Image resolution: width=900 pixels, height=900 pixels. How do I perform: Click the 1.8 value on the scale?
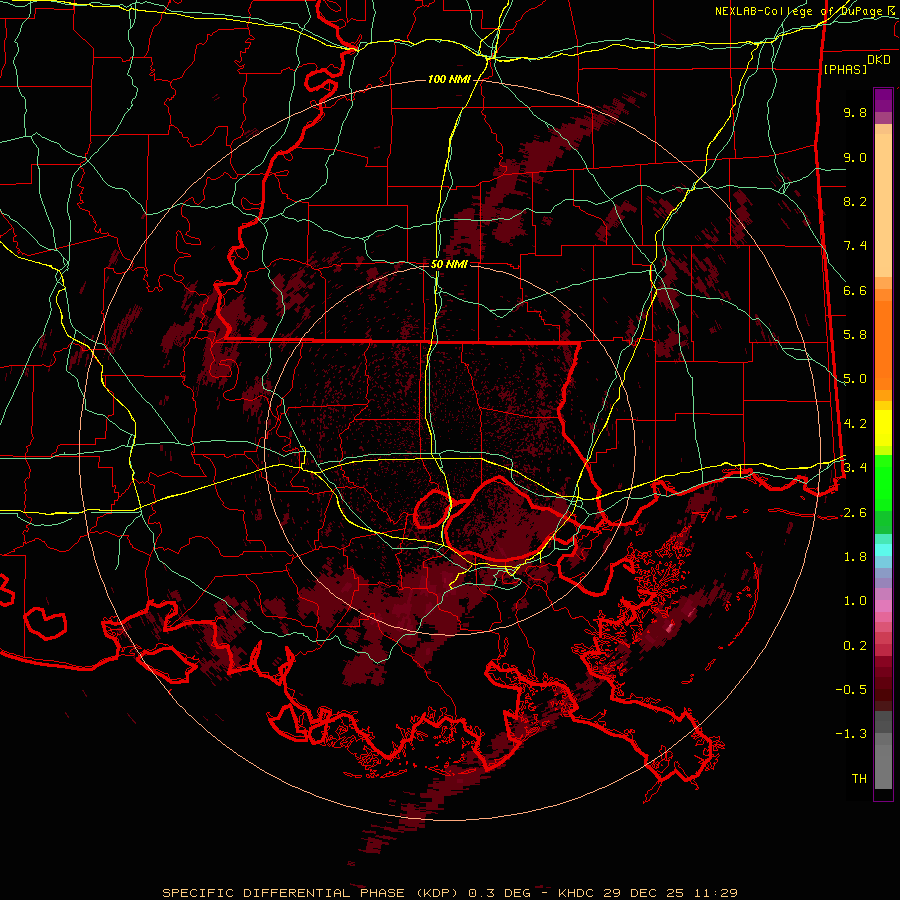[x=855, y=557]
